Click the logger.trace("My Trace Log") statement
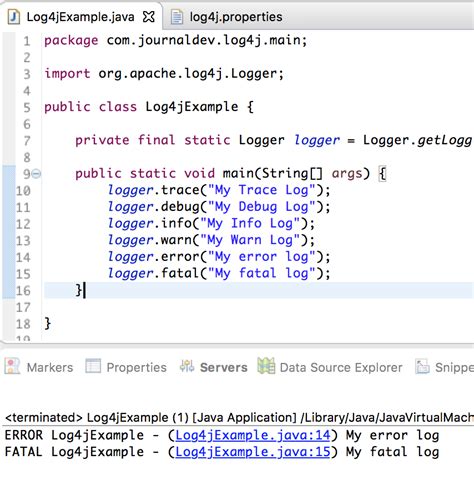Image resolution: width=474 pixels, height=485 pixels. coord(218,190)
